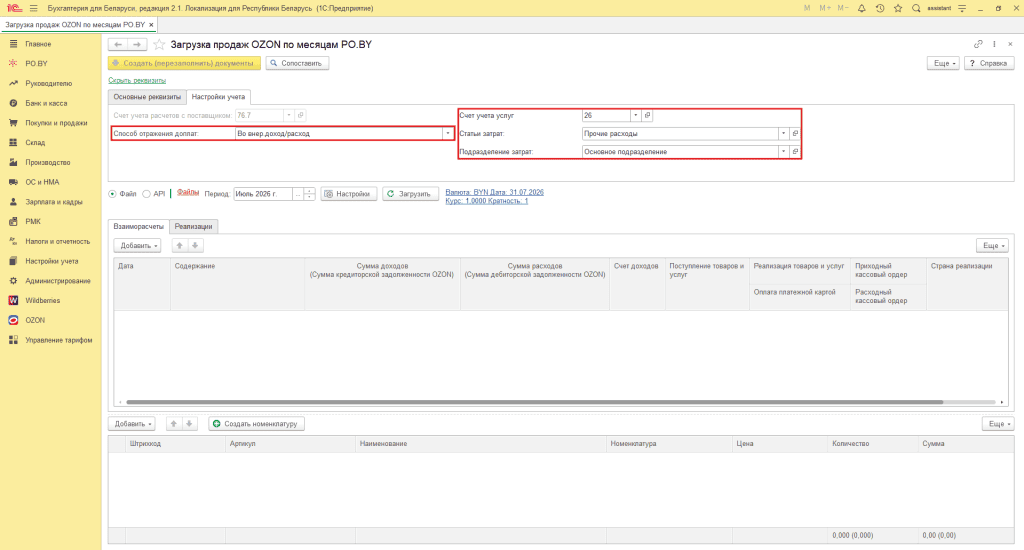Screen dimensions: 1024x550
Task: Open Склад section icon
Action: click(x=13, y=142)
